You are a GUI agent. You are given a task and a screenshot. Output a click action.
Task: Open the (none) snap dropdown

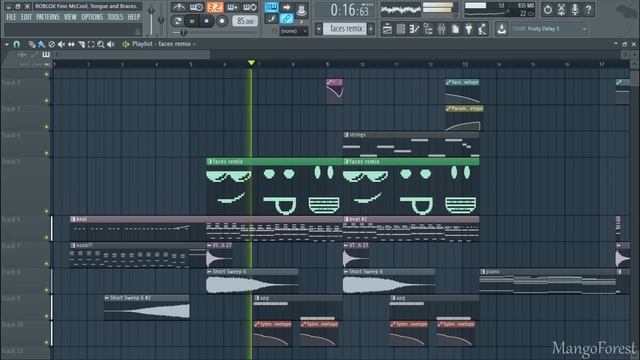coord(293,31)
